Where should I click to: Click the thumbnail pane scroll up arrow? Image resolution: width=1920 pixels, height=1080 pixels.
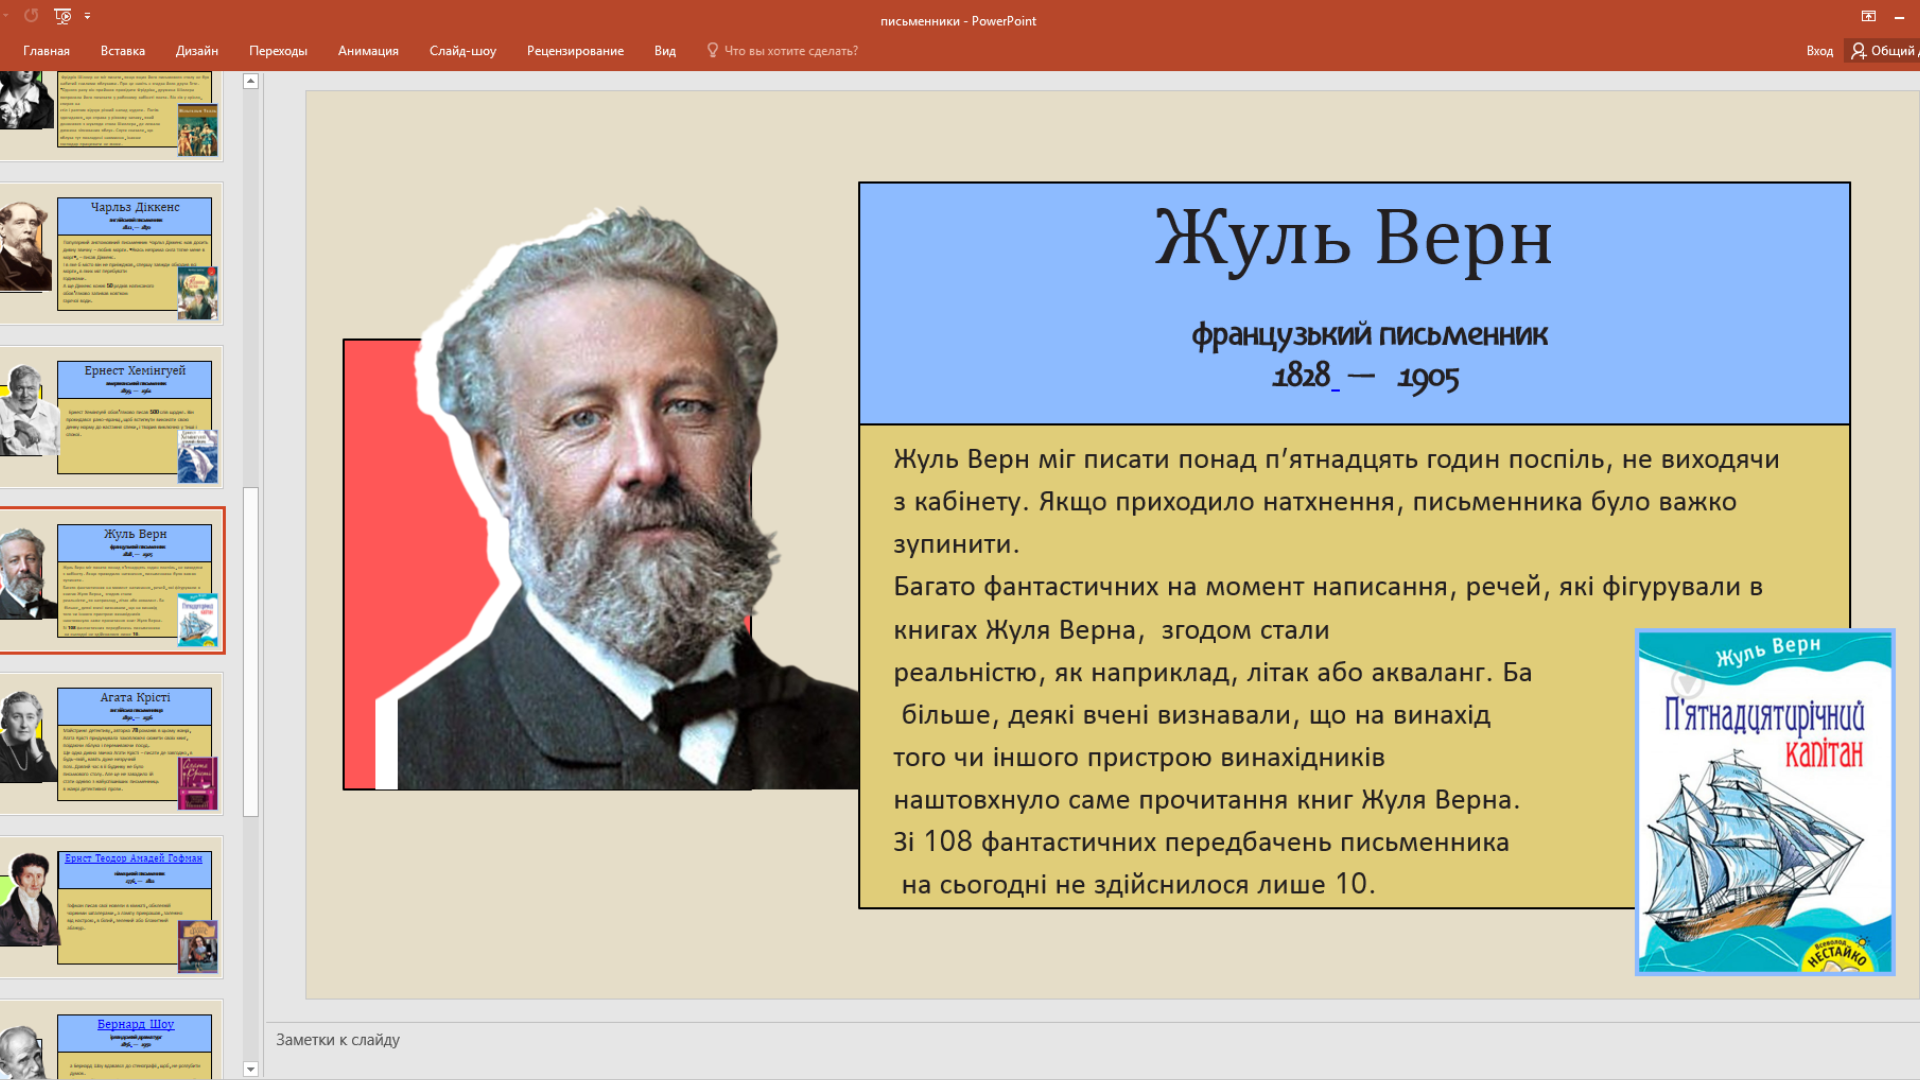[251, 82]
